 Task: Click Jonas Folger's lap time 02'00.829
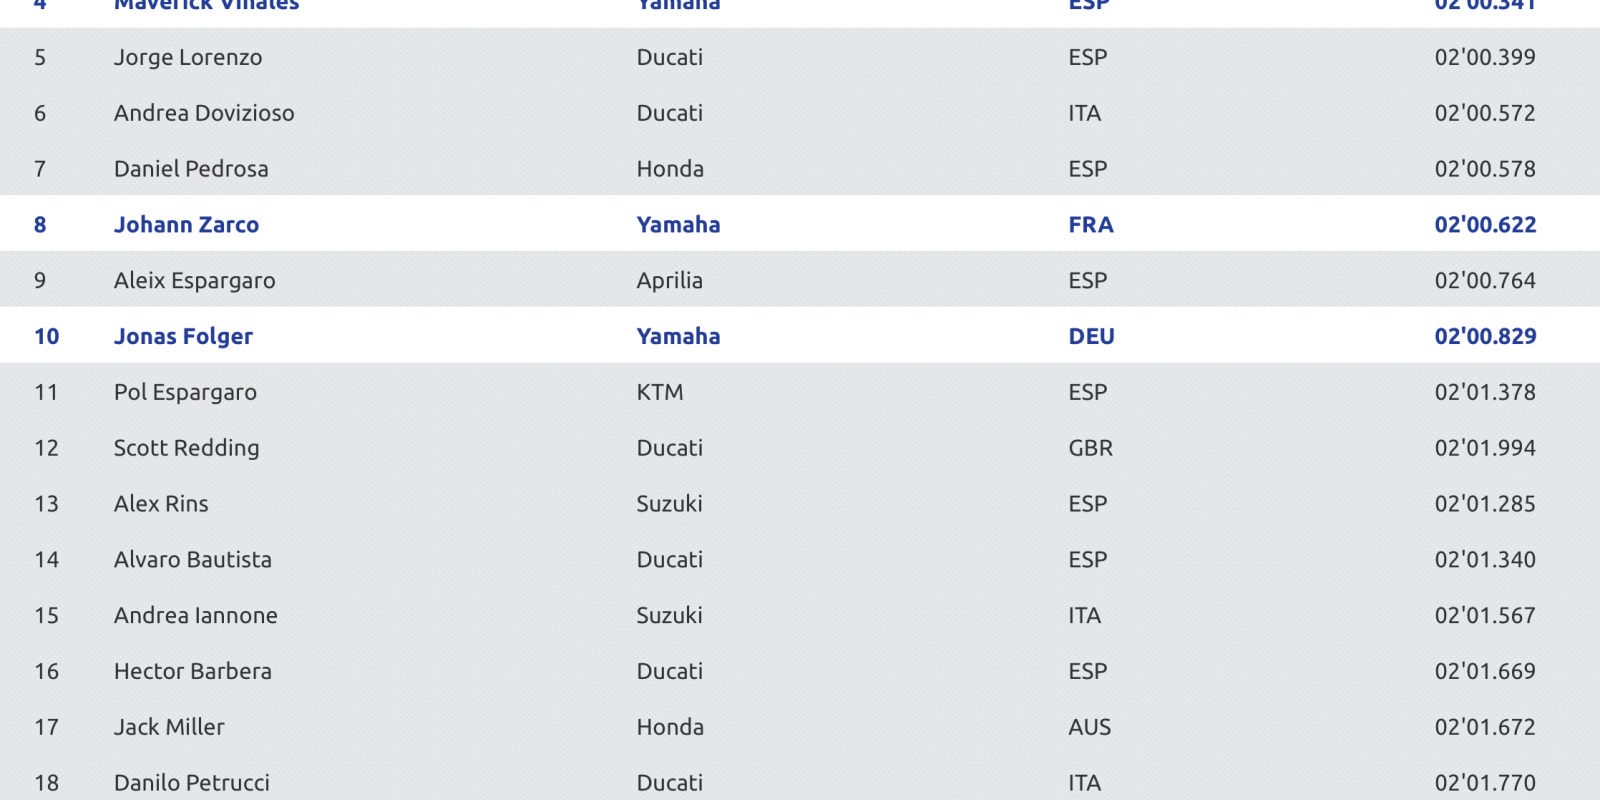tap(1485, 337)
